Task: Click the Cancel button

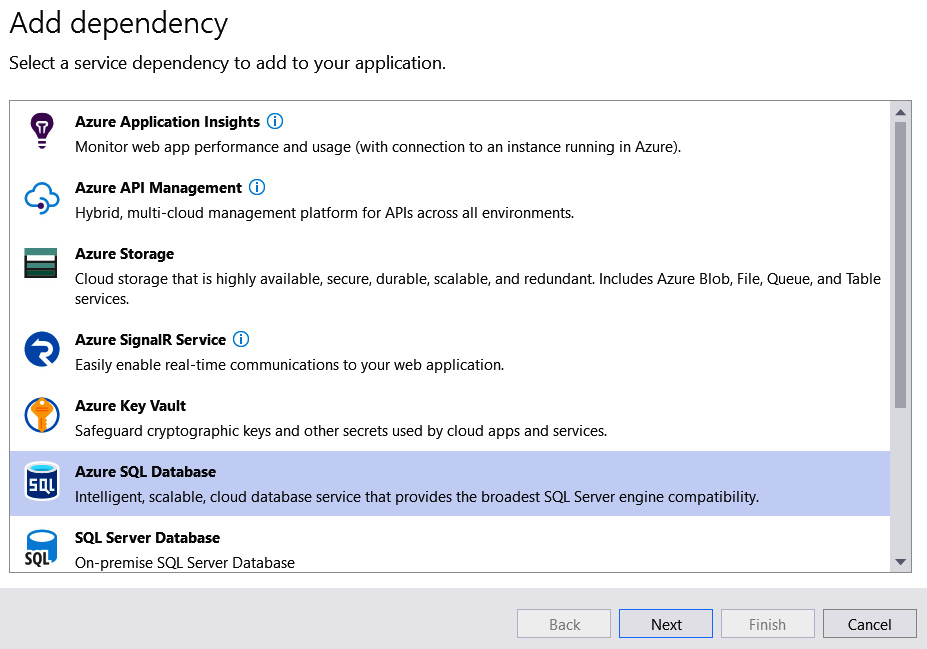Action: point(869,623)
